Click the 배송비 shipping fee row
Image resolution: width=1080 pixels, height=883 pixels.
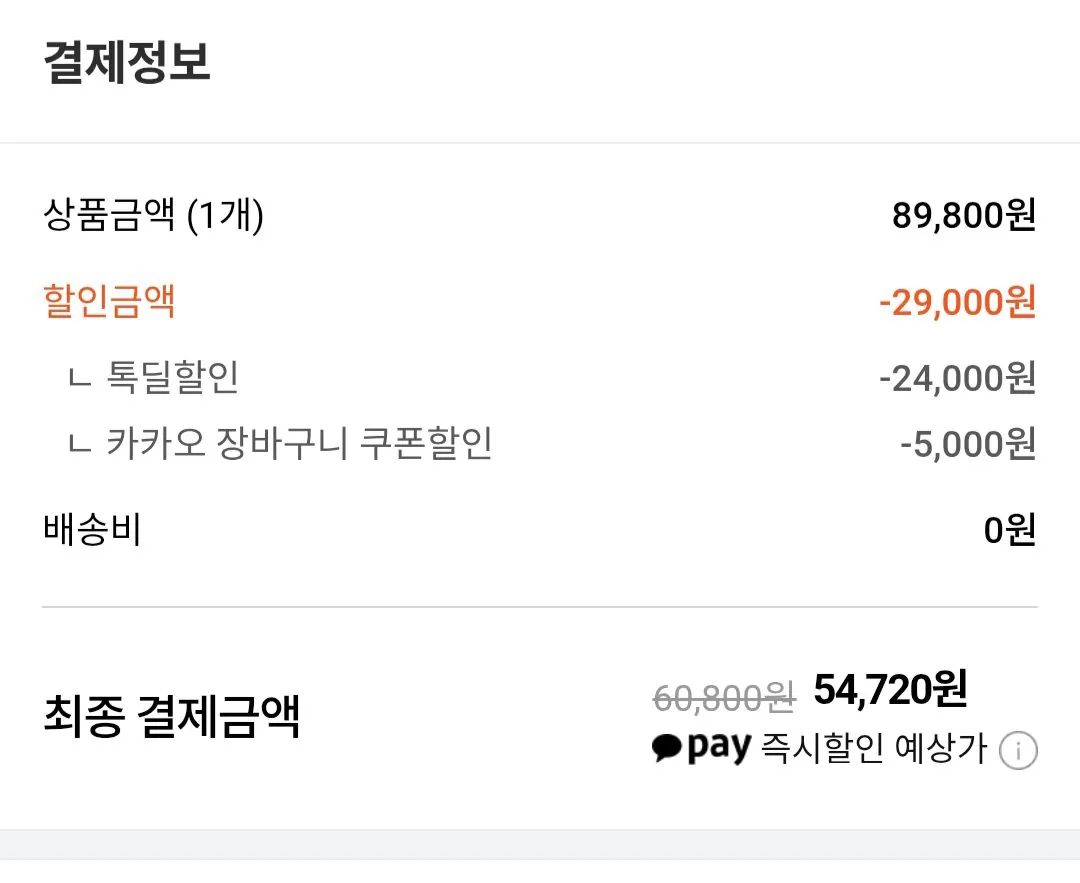92,530
